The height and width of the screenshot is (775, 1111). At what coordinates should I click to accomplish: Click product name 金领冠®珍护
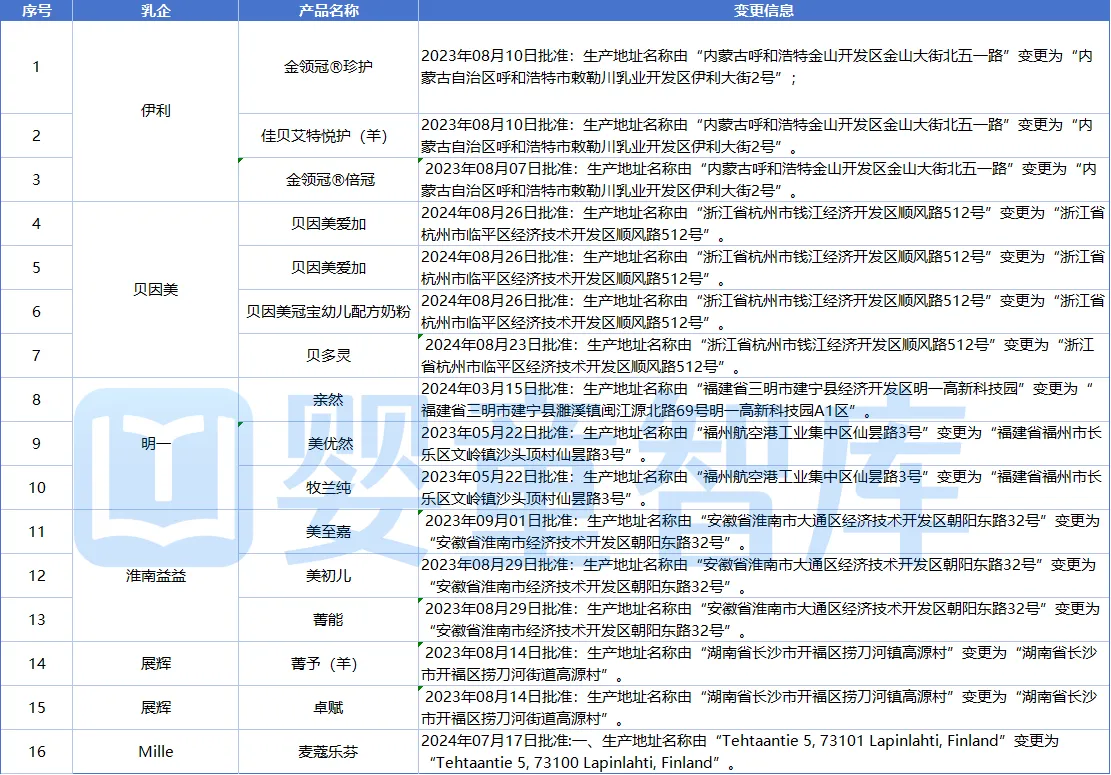[x=328, y=67]
